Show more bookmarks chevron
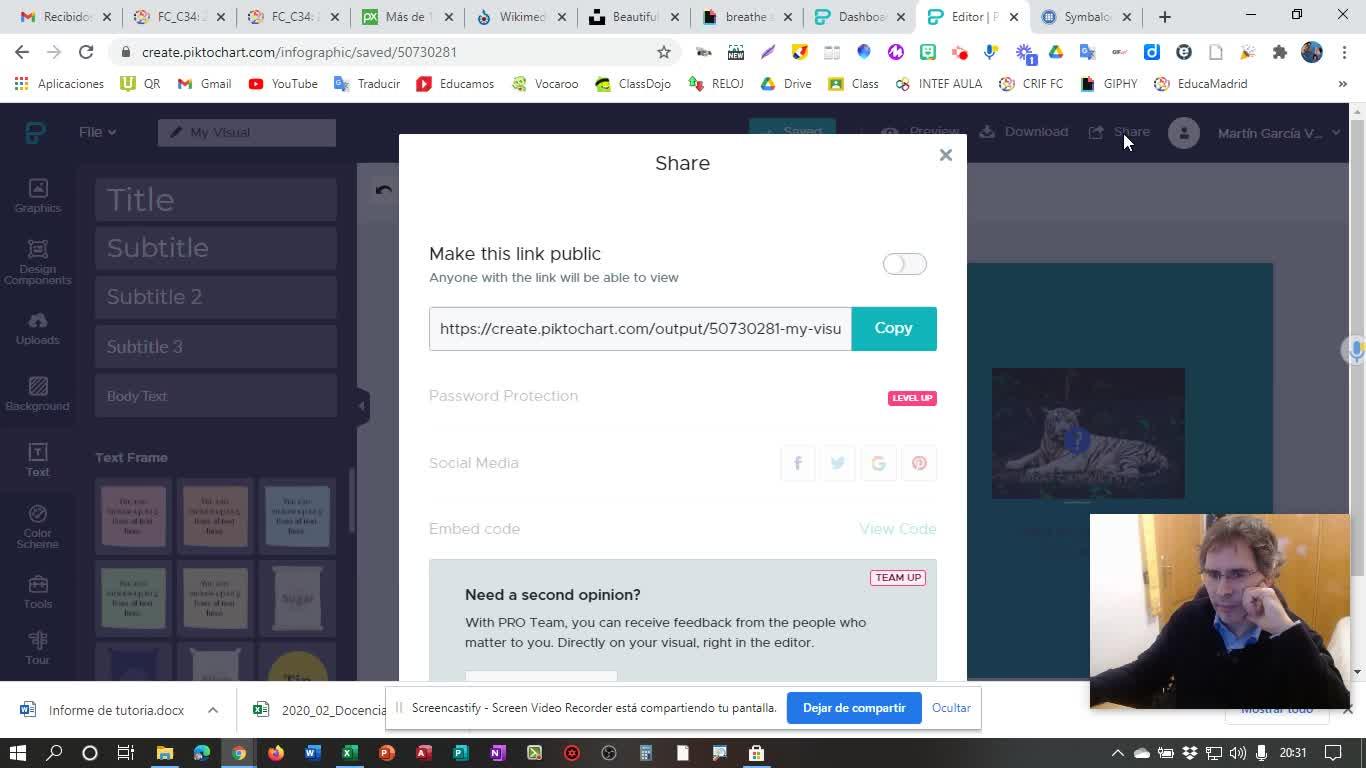1366x768 pixels. click(1342, 84)
